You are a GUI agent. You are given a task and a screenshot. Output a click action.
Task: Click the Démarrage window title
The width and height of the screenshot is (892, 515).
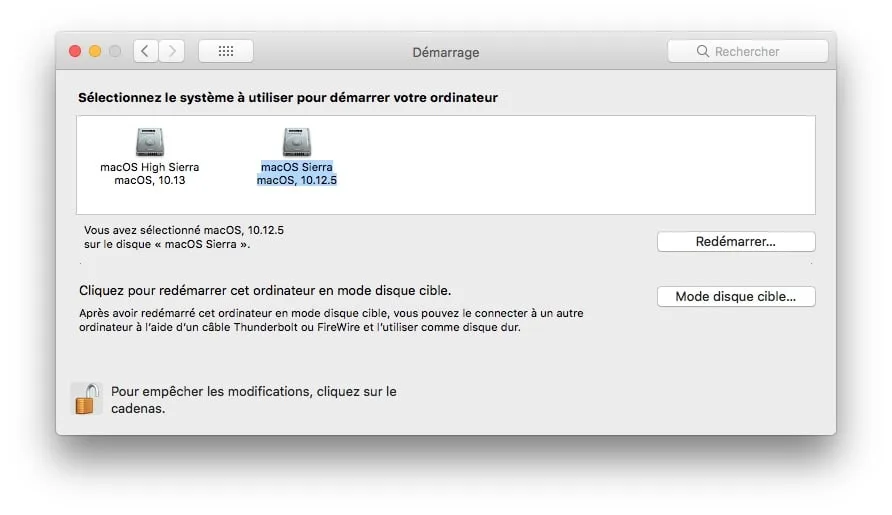pos(445,52)
